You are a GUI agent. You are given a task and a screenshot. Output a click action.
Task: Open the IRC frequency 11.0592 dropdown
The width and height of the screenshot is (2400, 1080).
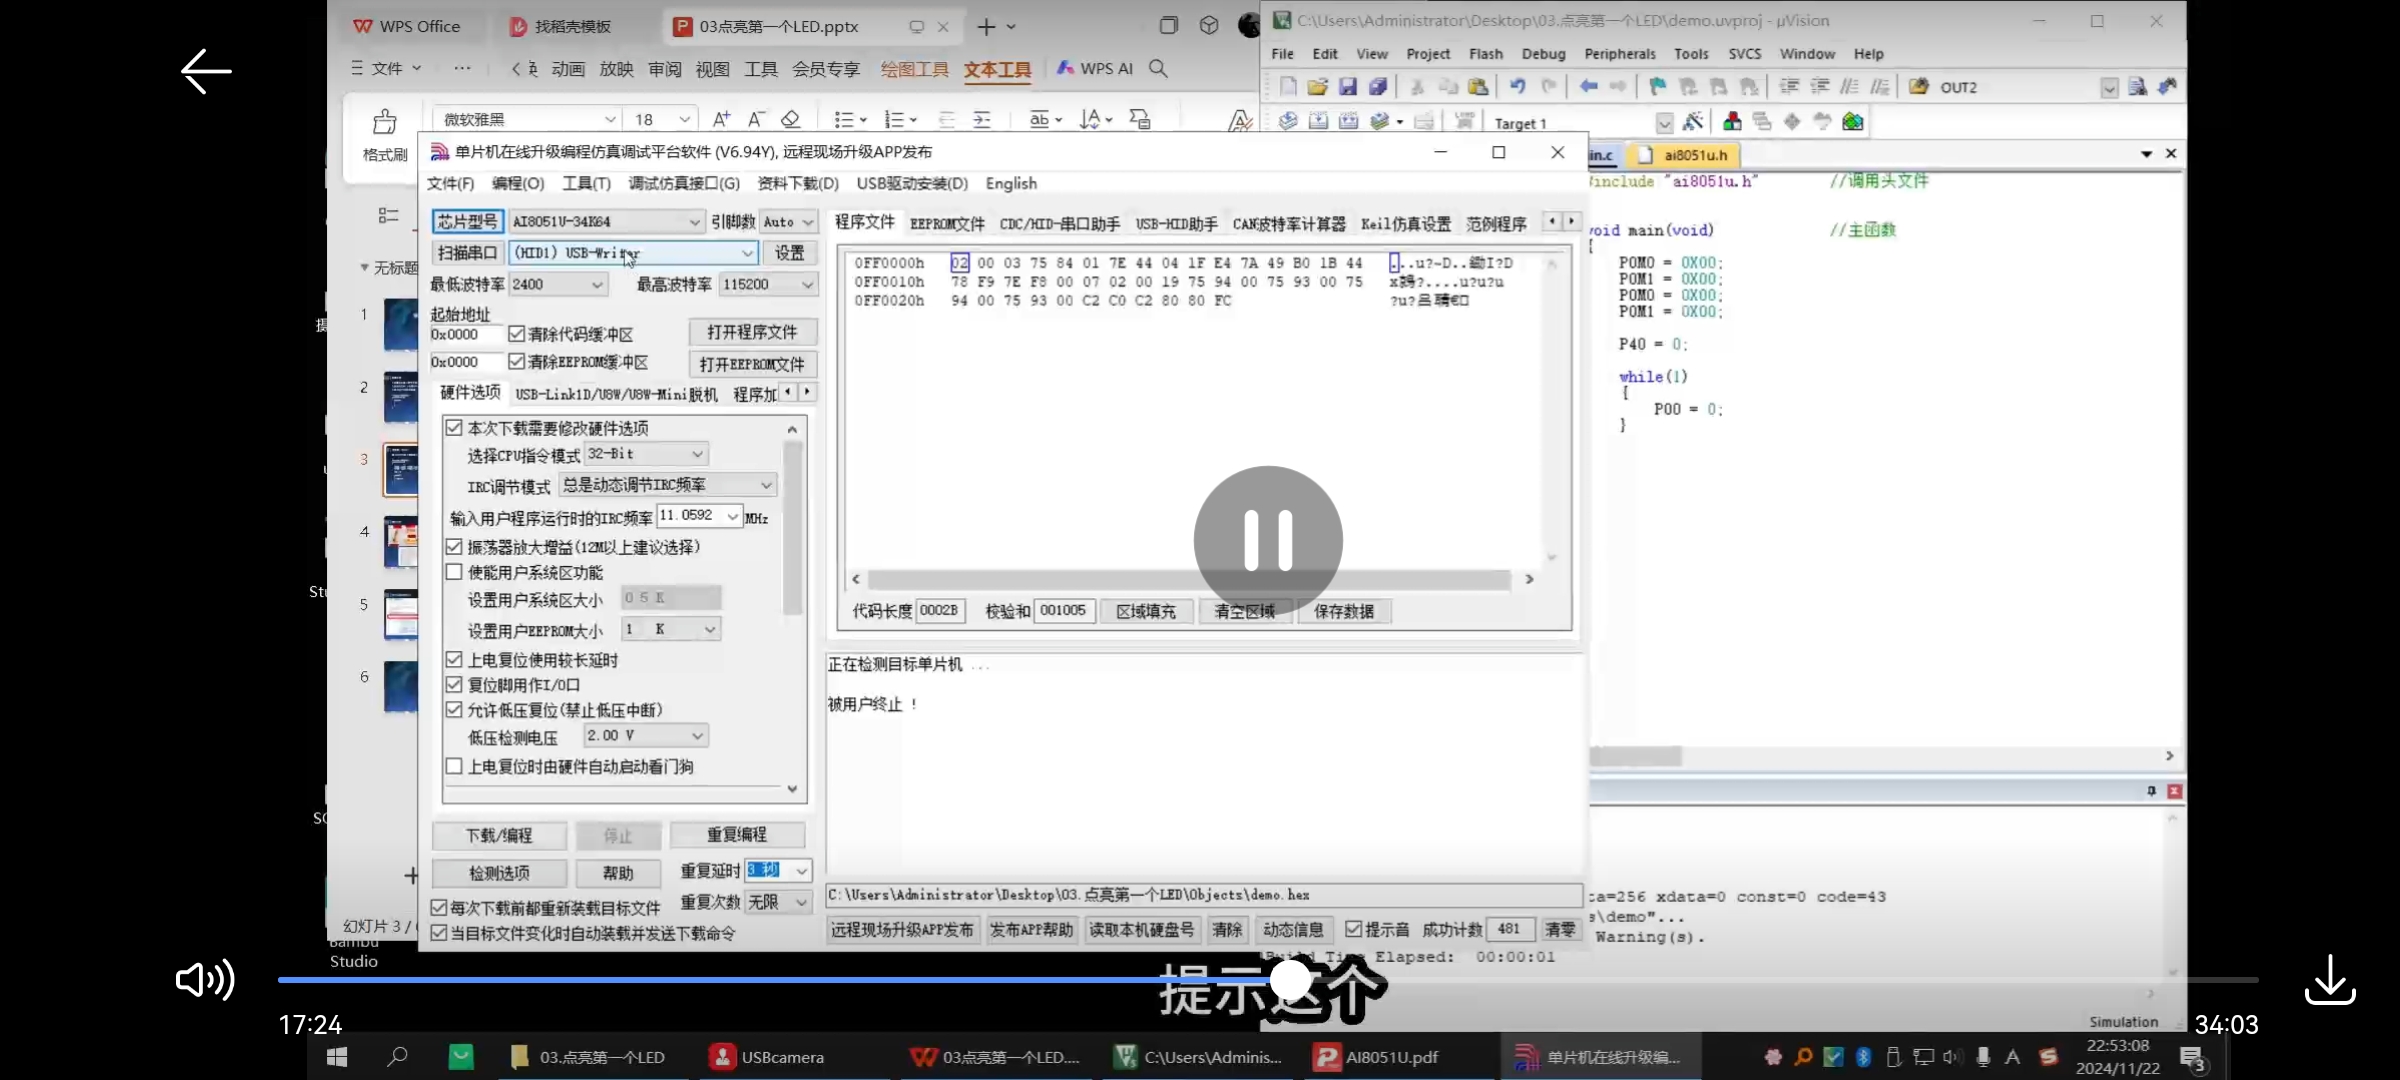click(699, 516)
